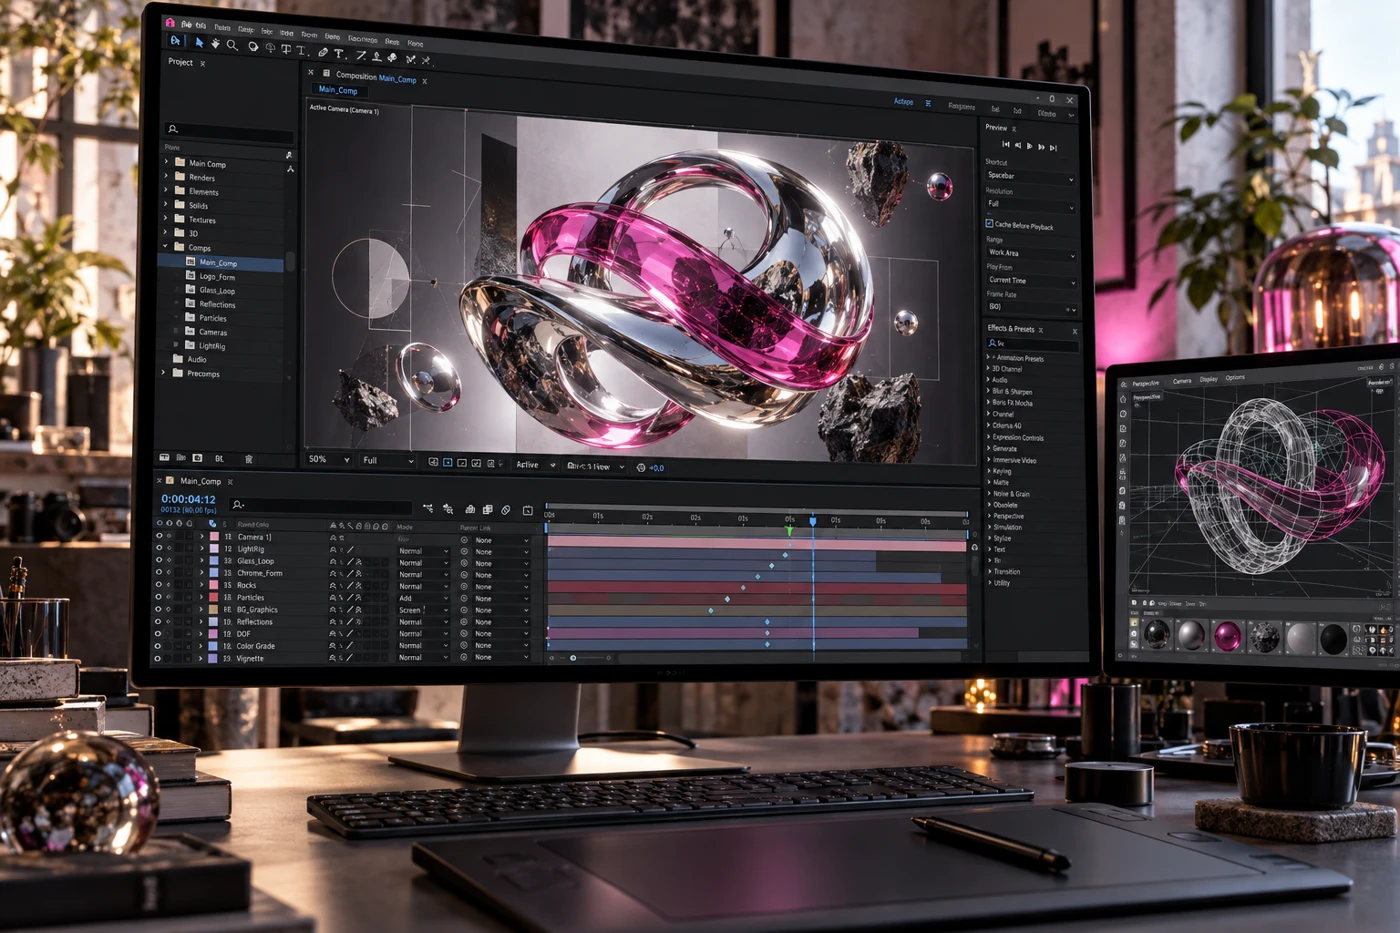
Task: Expand the Blur & Sharpen effects category
Action: (x=988, y=391)
